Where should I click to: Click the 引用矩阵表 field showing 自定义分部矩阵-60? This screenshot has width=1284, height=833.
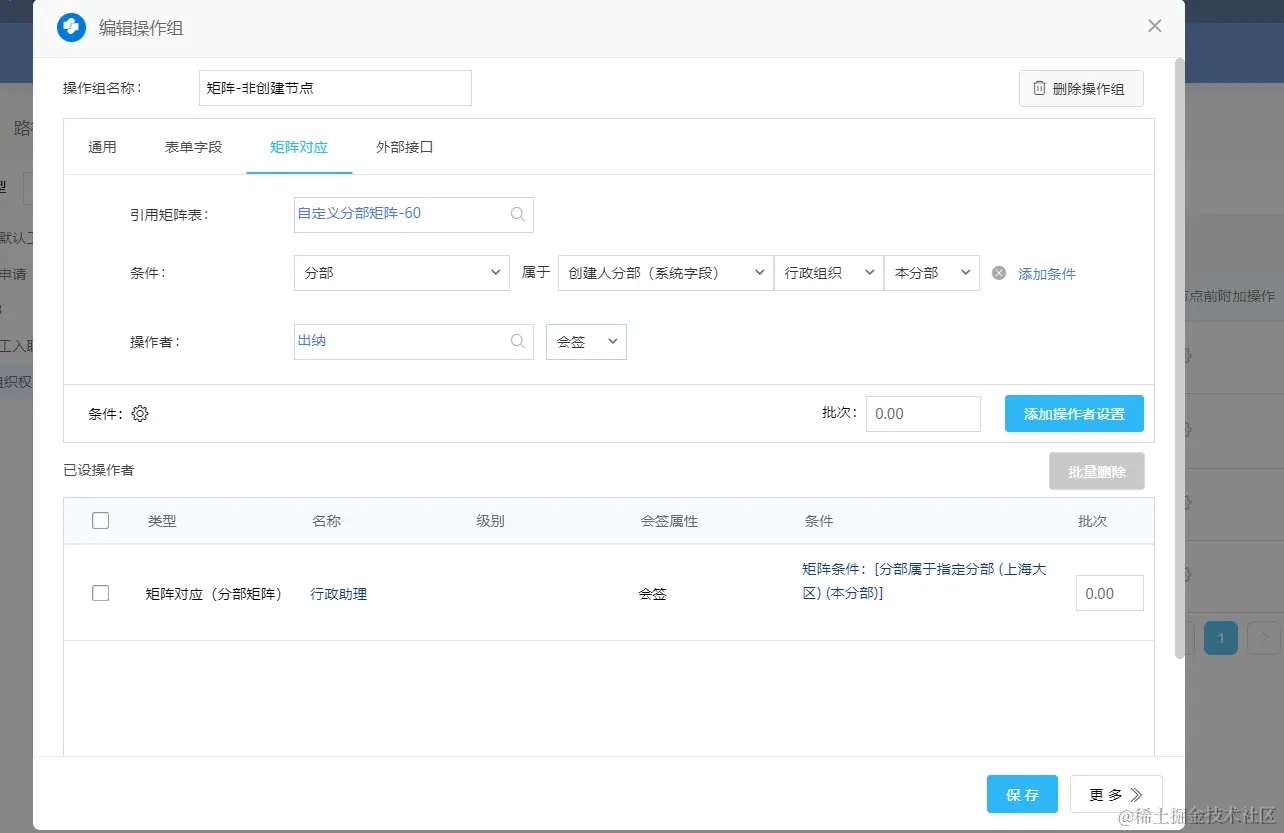[x=414, y=214]
